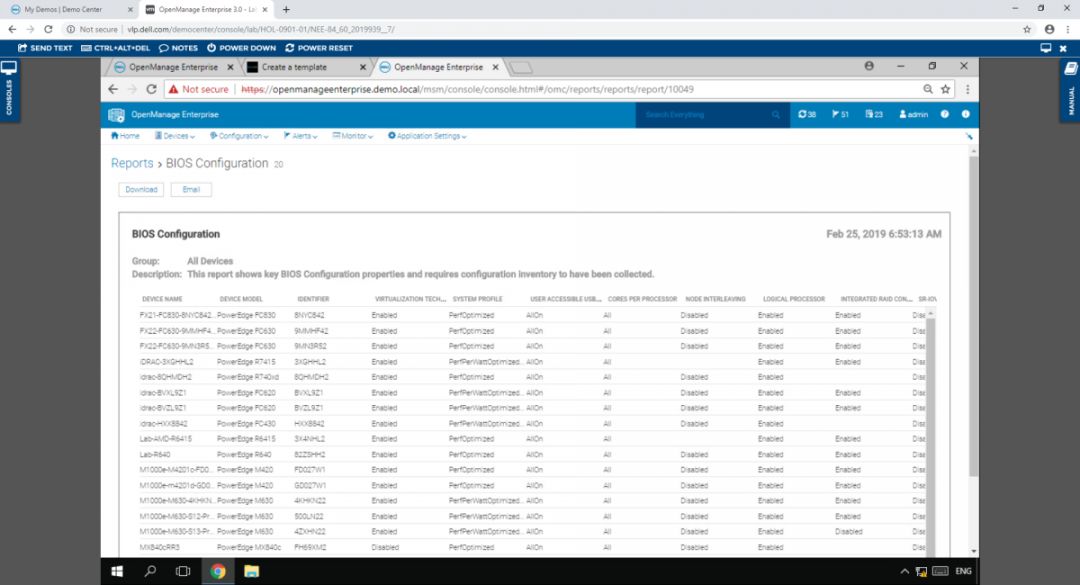
Task: Show hidden system tray icons
Action: 904,571
